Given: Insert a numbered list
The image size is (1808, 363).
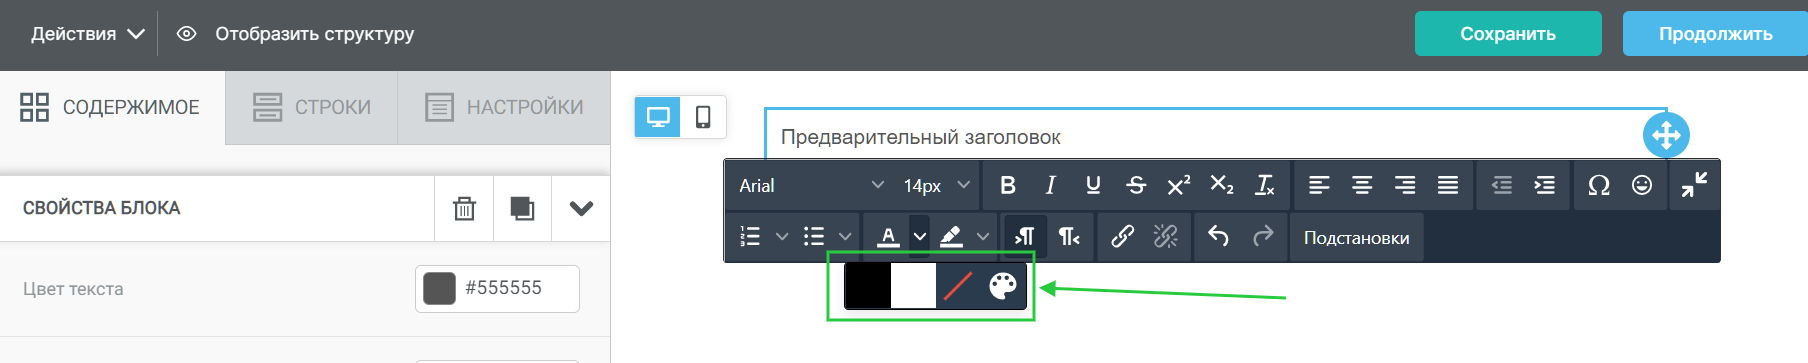Looking at the screenshot, I should (750, 237).
